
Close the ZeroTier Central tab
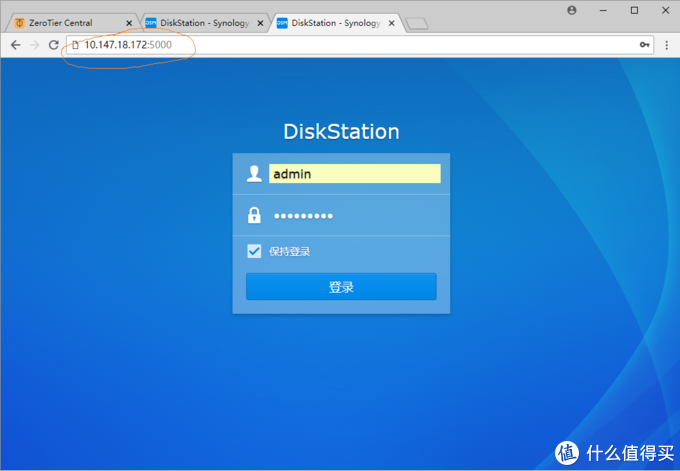click(x=128, y=23)
